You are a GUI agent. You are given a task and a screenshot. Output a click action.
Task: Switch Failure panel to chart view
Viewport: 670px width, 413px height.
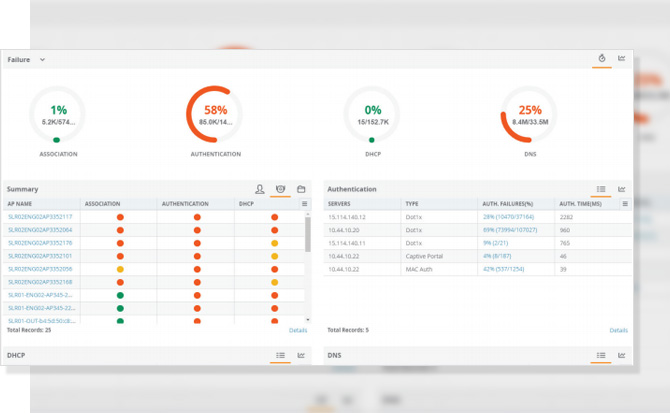622,59
